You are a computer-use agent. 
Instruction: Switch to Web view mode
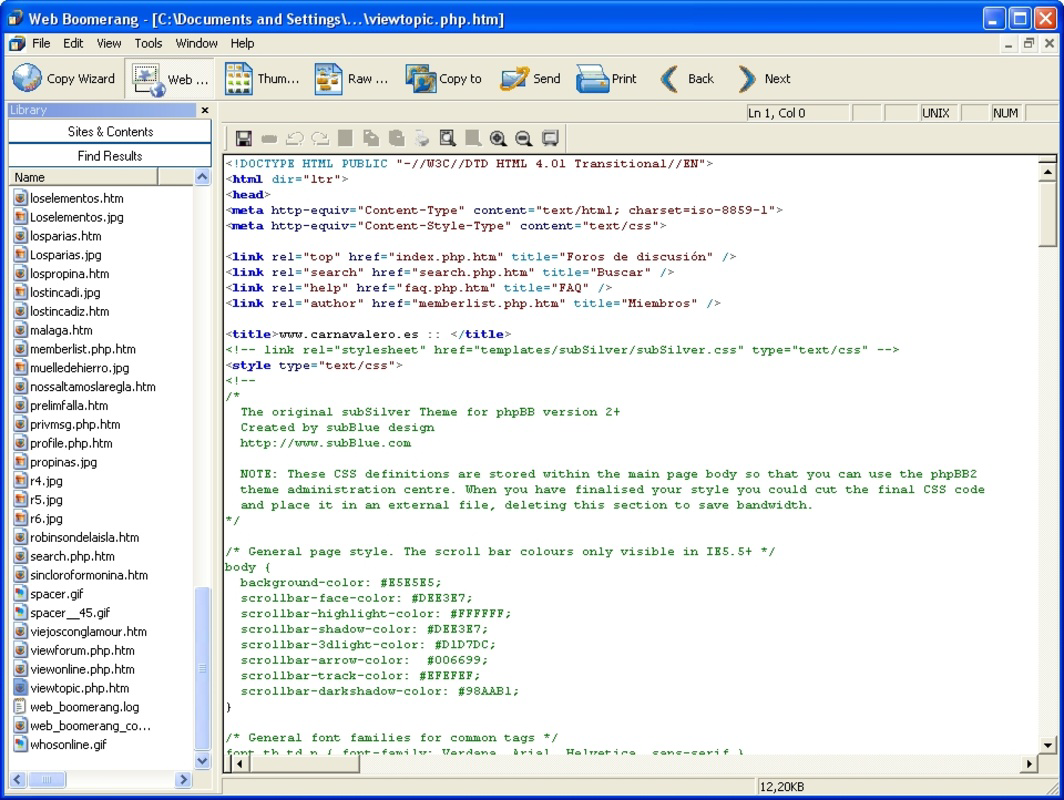click(170, 79)
